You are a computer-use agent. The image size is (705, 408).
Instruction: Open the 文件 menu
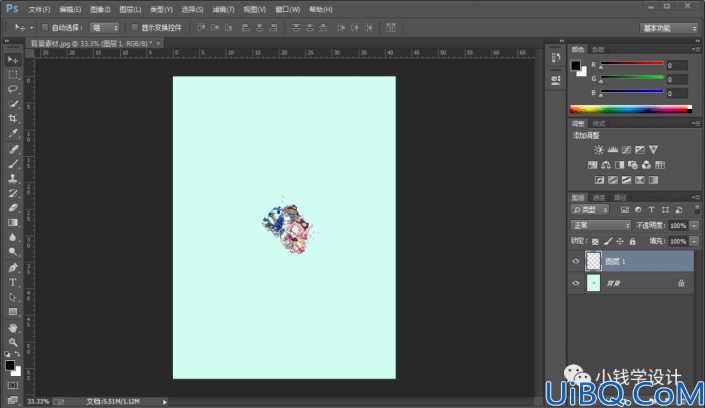click(39, 9)
